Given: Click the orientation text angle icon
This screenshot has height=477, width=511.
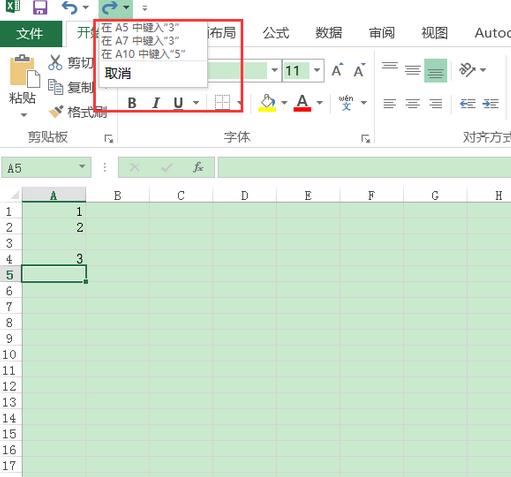Looking at the screenshot, I should (467, 70).
